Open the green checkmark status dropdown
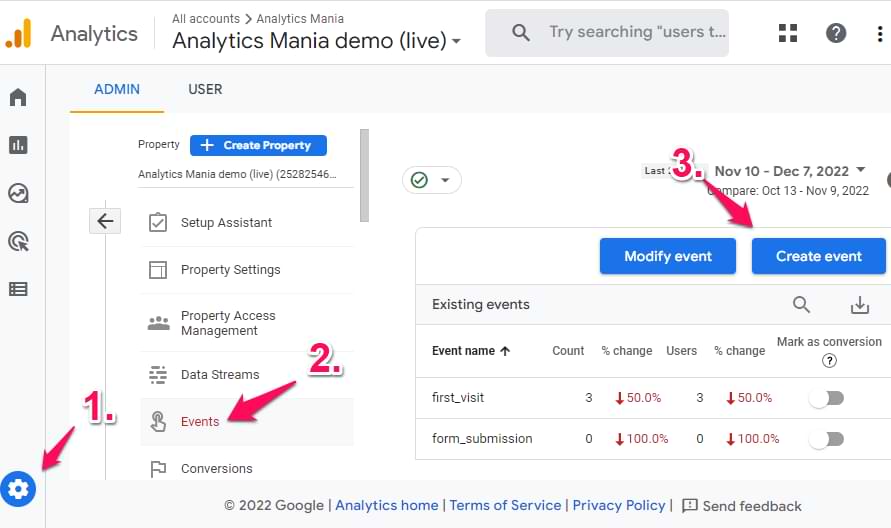The width and height of the screenshot is (891, 528). tap(432, 180)
